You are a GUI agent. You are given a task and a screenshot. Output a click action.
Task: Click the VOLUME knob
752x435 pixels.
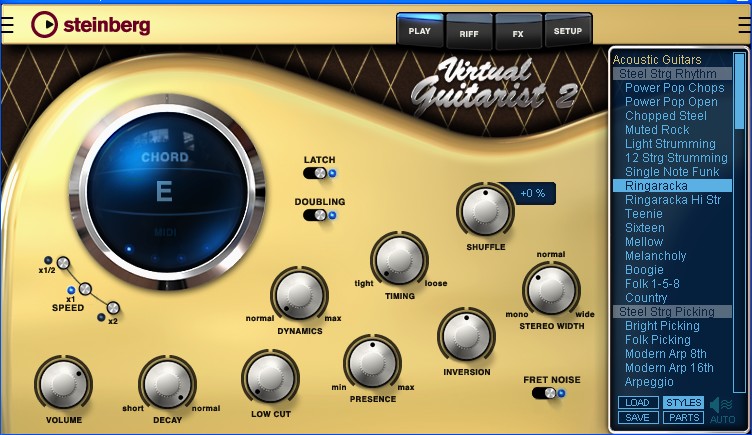pos(64,384)
